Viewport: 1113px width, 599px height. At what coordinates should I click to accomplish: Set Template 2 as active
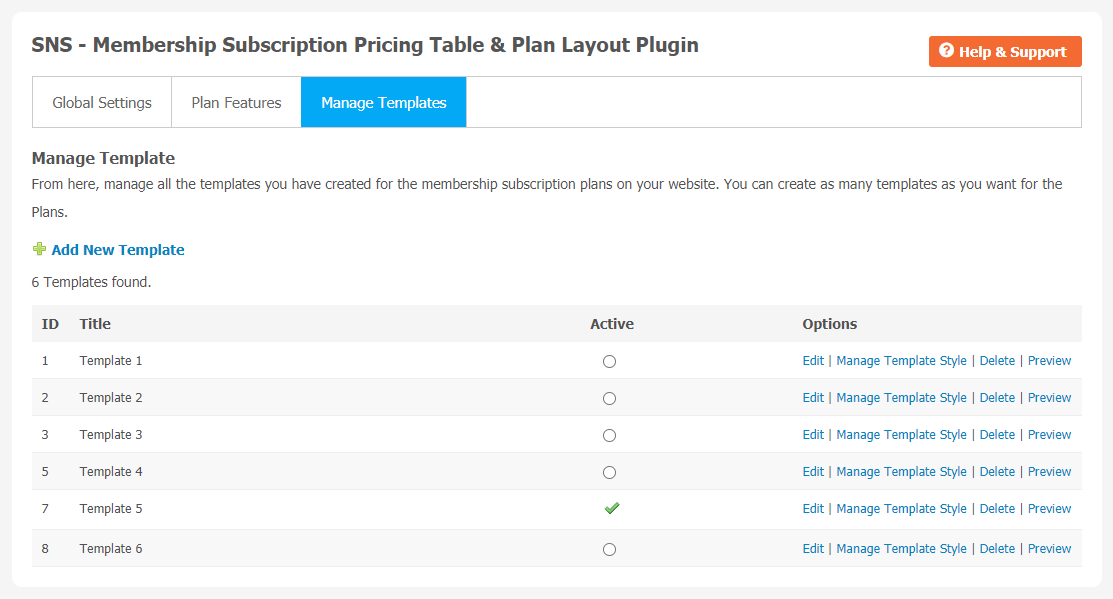click(x=609, y=398)
